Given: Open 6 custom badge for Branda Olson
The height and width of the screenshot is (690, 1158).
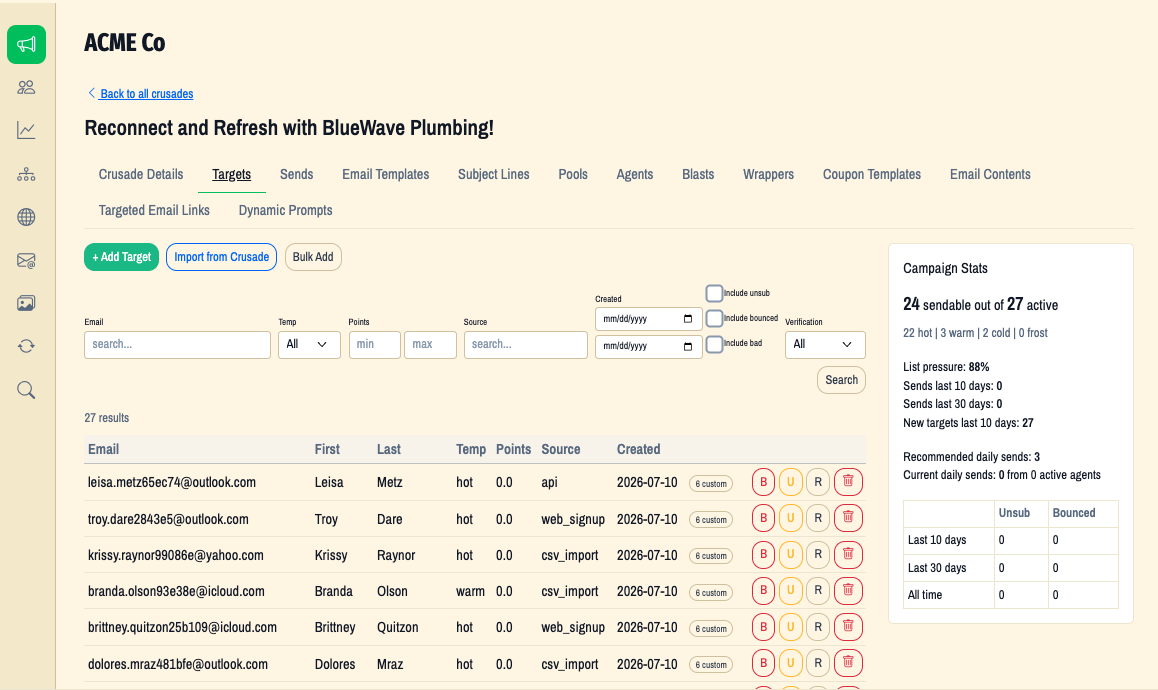Looking at the screenshot, I should coord(711,592).
